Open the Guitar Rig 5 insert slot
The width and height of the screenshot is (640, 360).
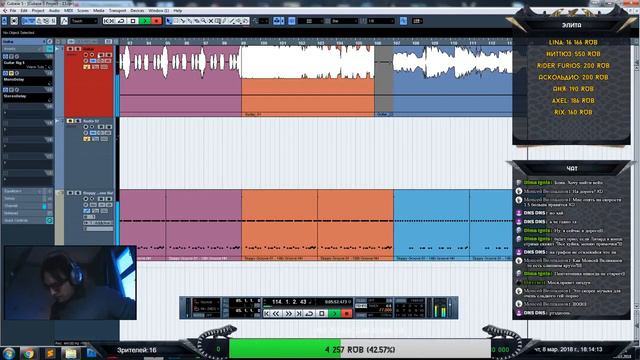tap(26, 63)
